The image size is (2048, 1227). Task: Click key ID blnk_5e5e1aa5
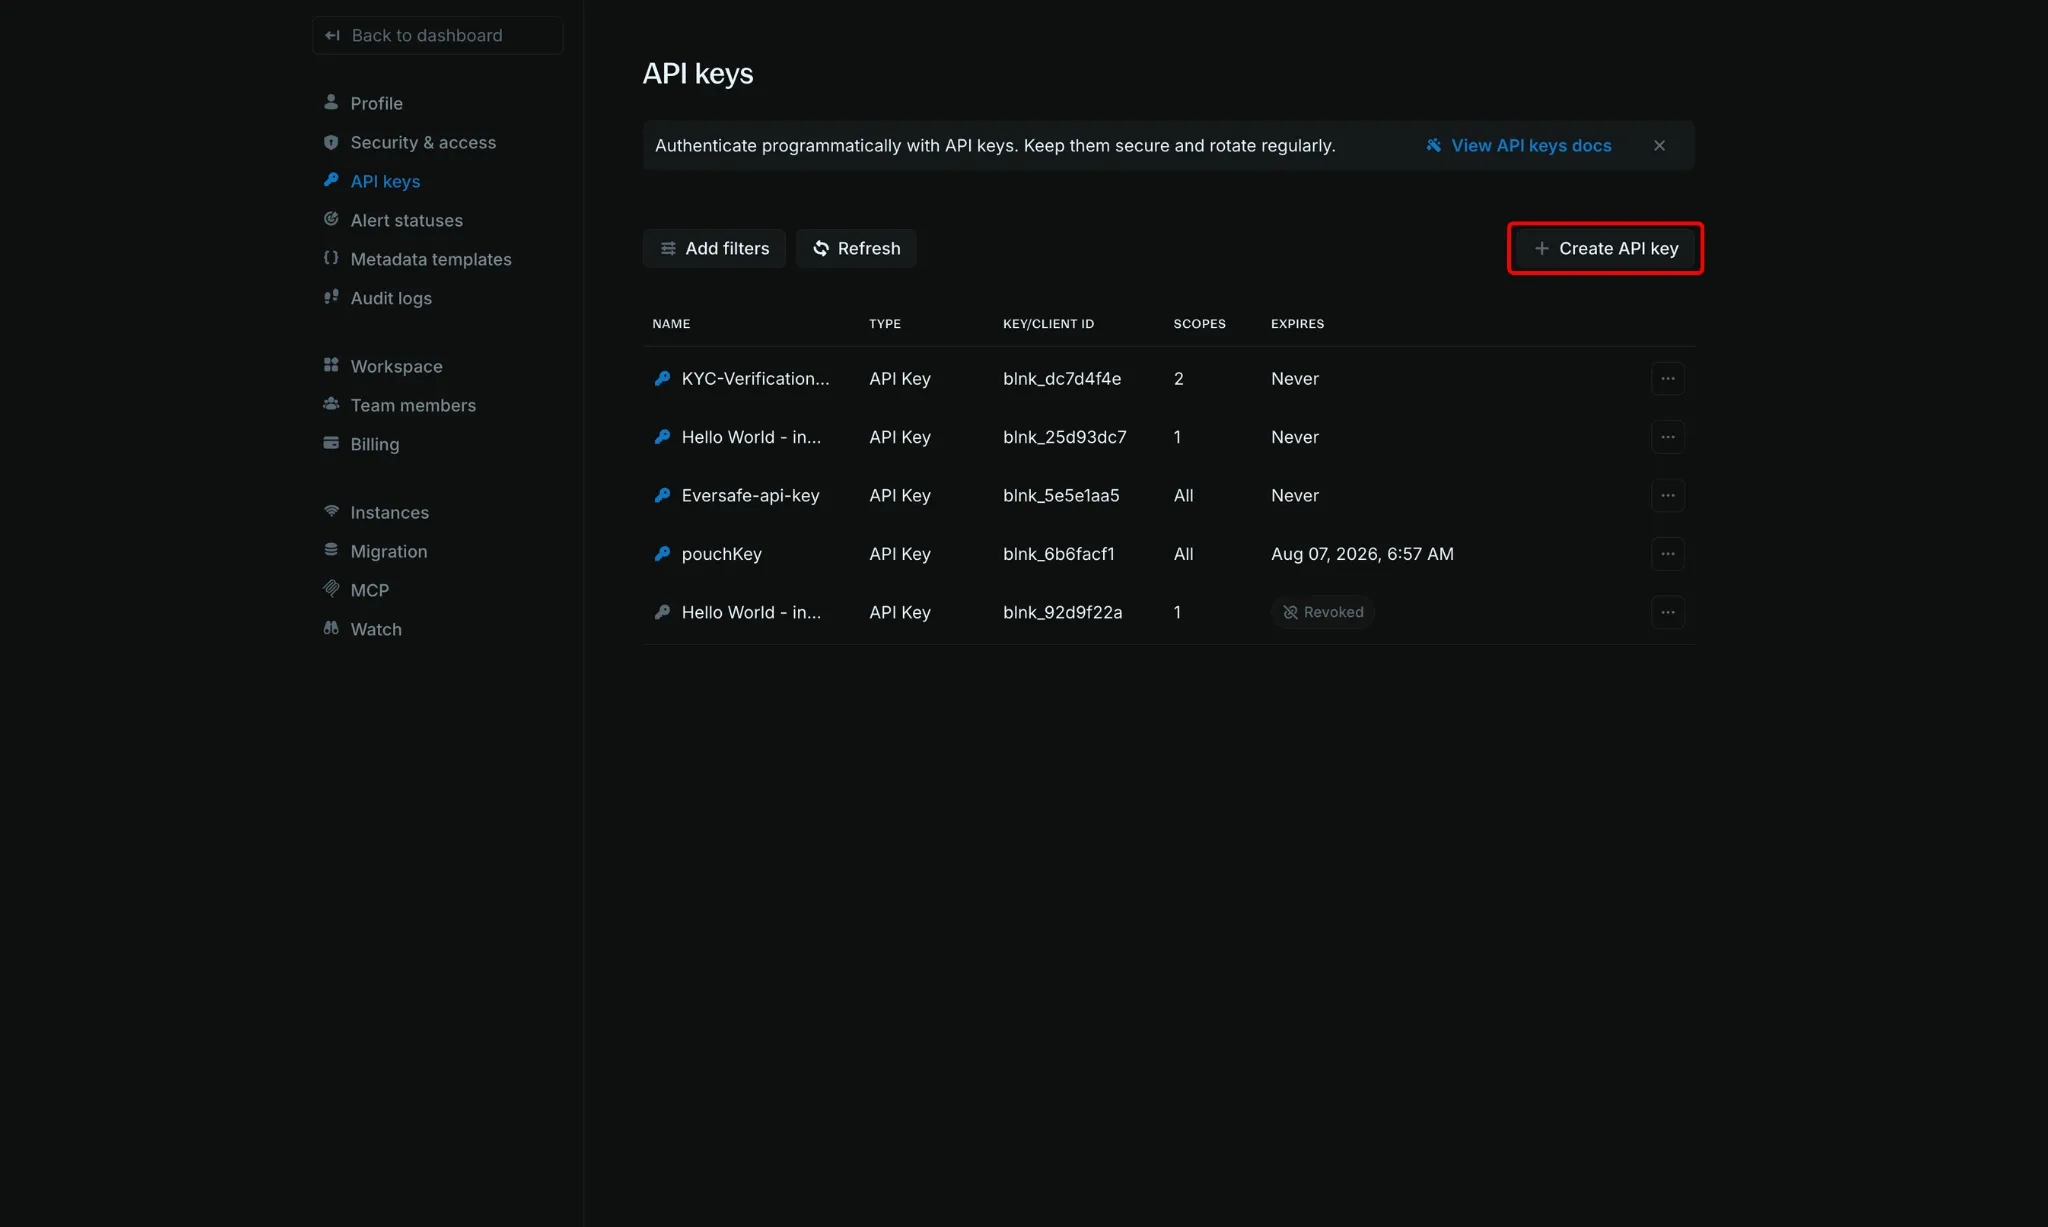1061,496
